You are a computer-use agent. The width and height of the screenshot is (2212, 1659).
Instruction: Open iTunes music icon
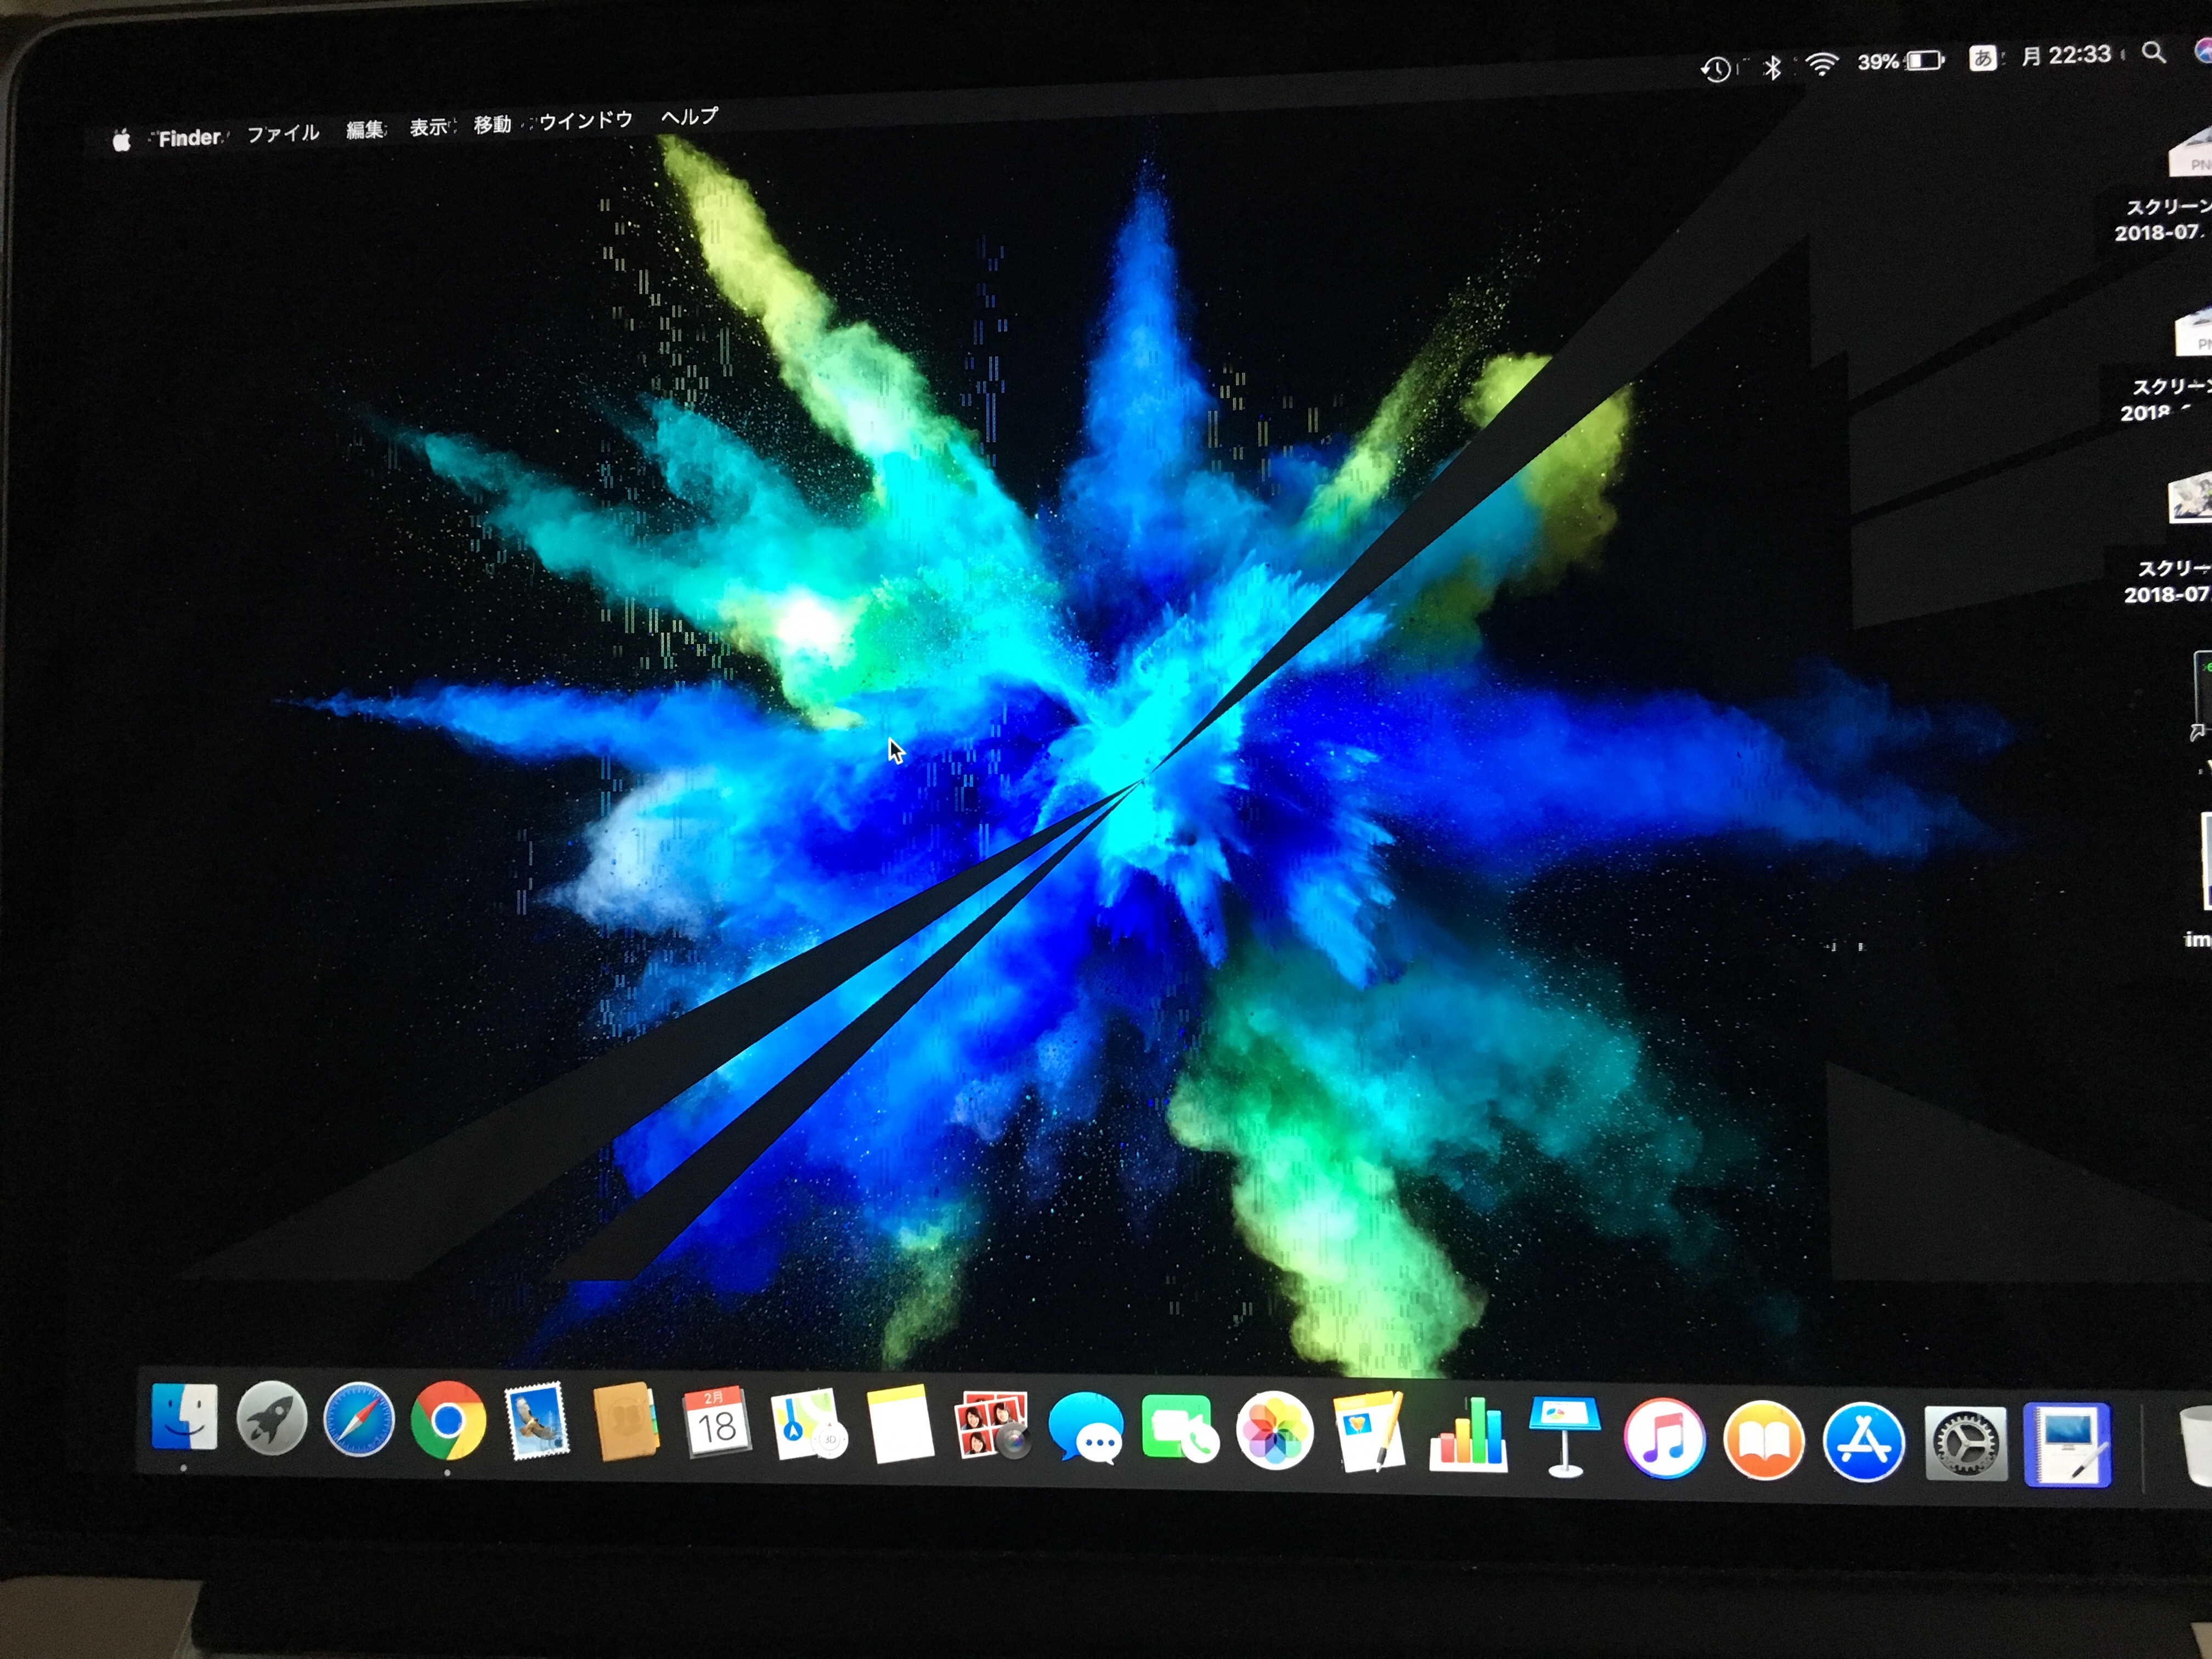(x=1664, y=1439)
